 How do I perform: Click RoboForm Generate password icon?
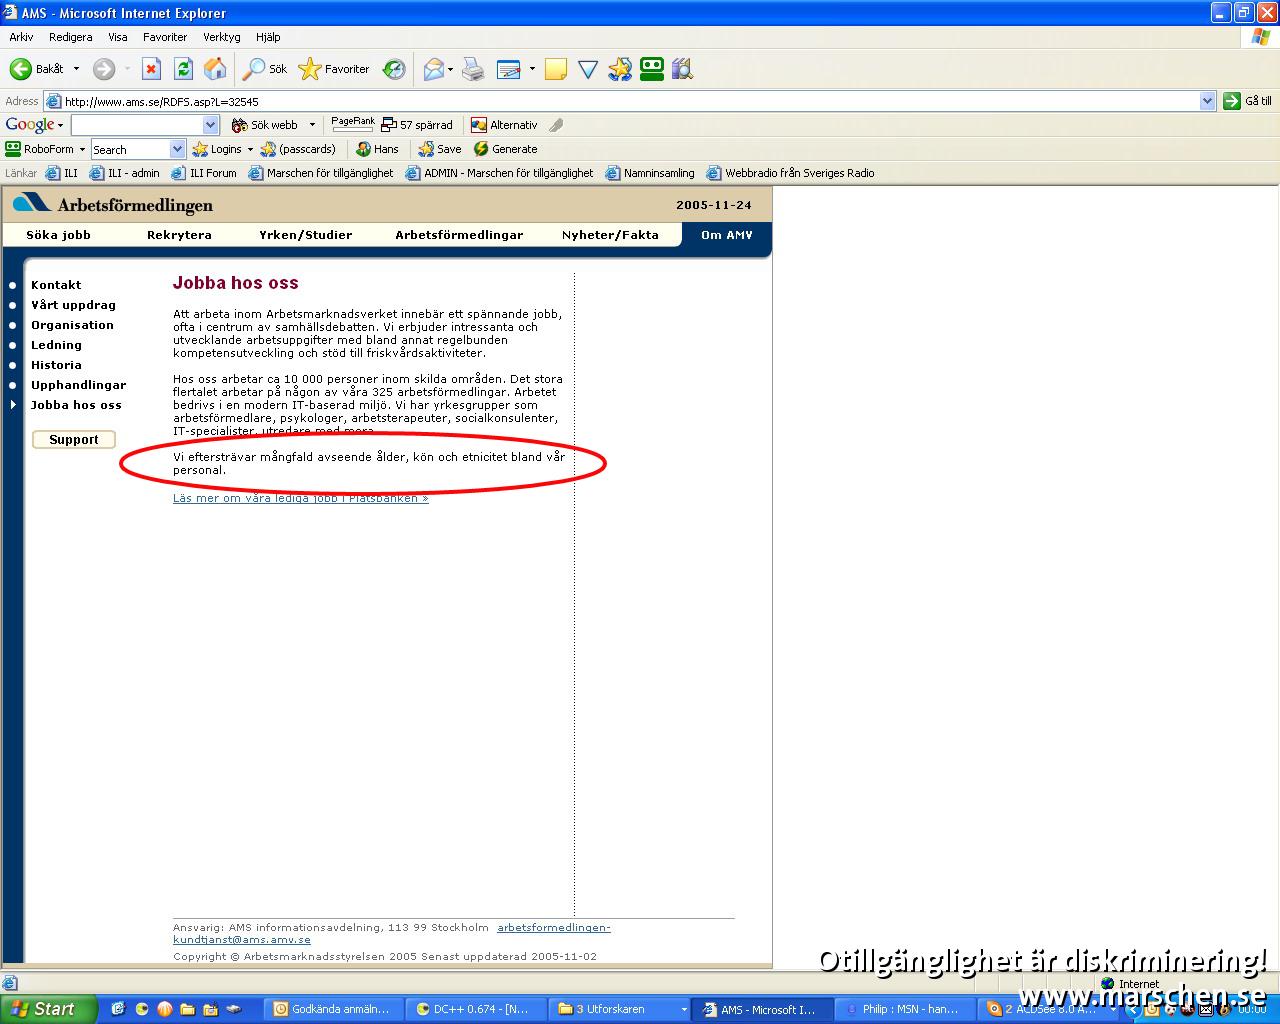point(506,149)
